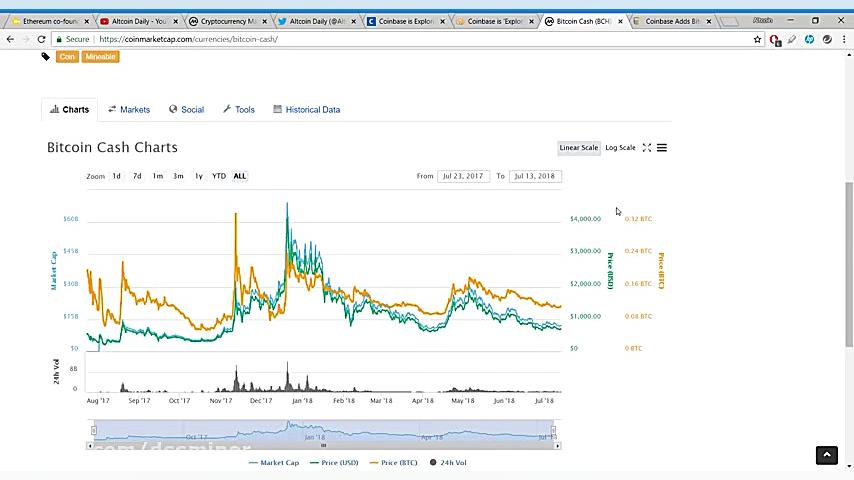Close the Altcoin Daily YouTube tab

(175, 21)
